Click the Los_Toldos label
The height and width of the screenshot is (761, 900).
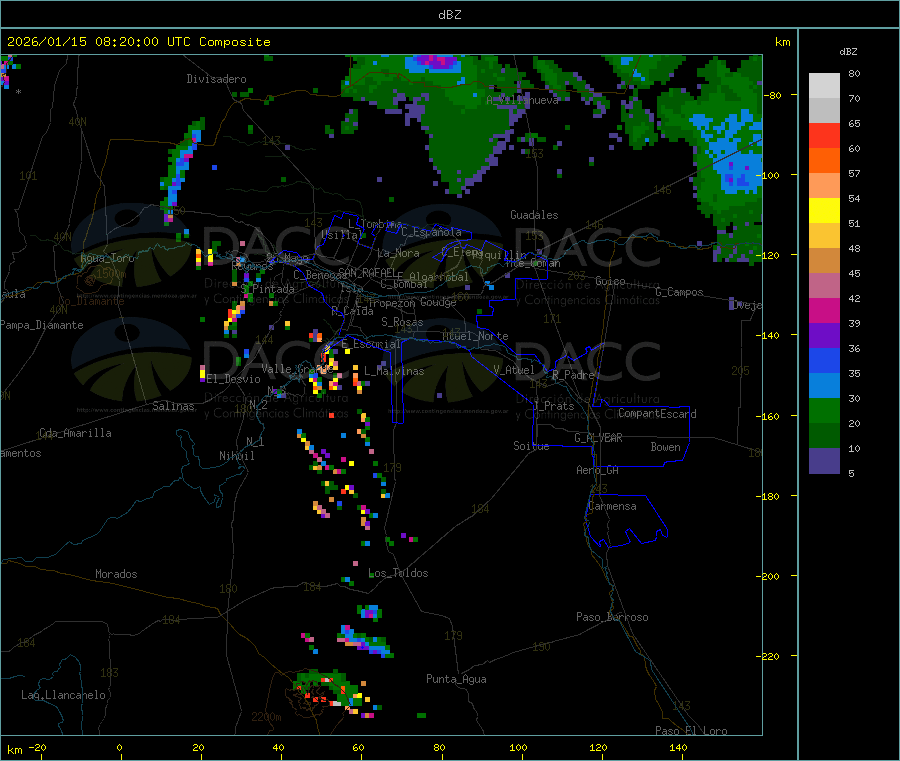398,573
